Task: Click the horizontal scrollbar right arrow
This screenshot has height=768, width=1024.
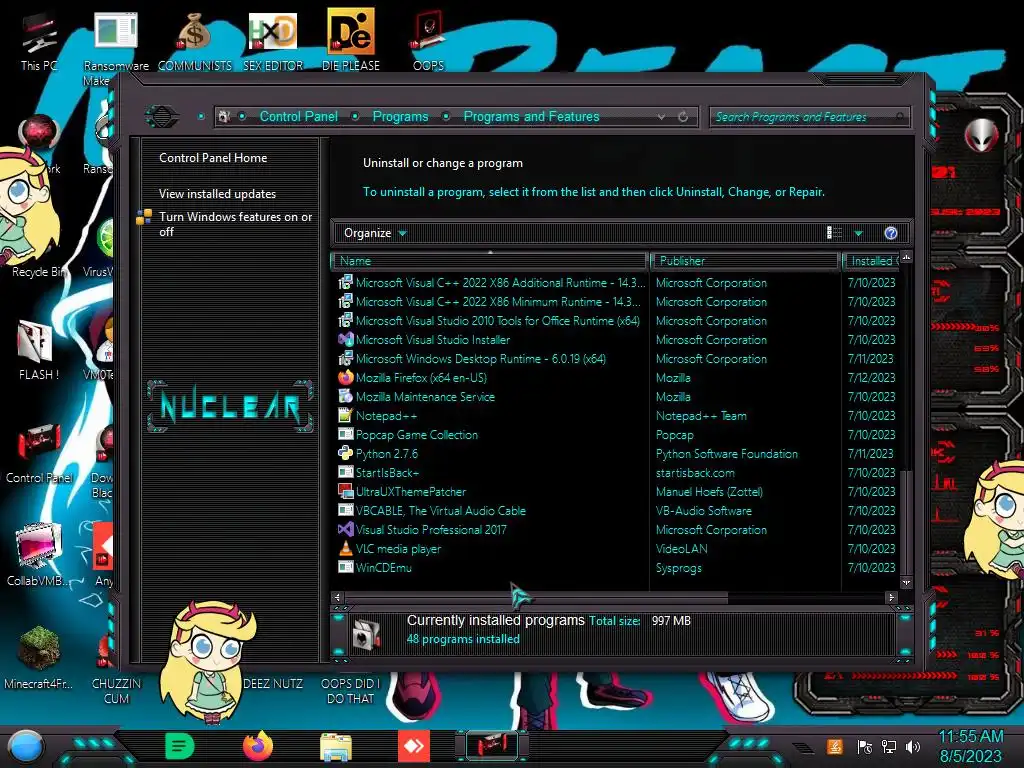Action: [x=891, y=597]
